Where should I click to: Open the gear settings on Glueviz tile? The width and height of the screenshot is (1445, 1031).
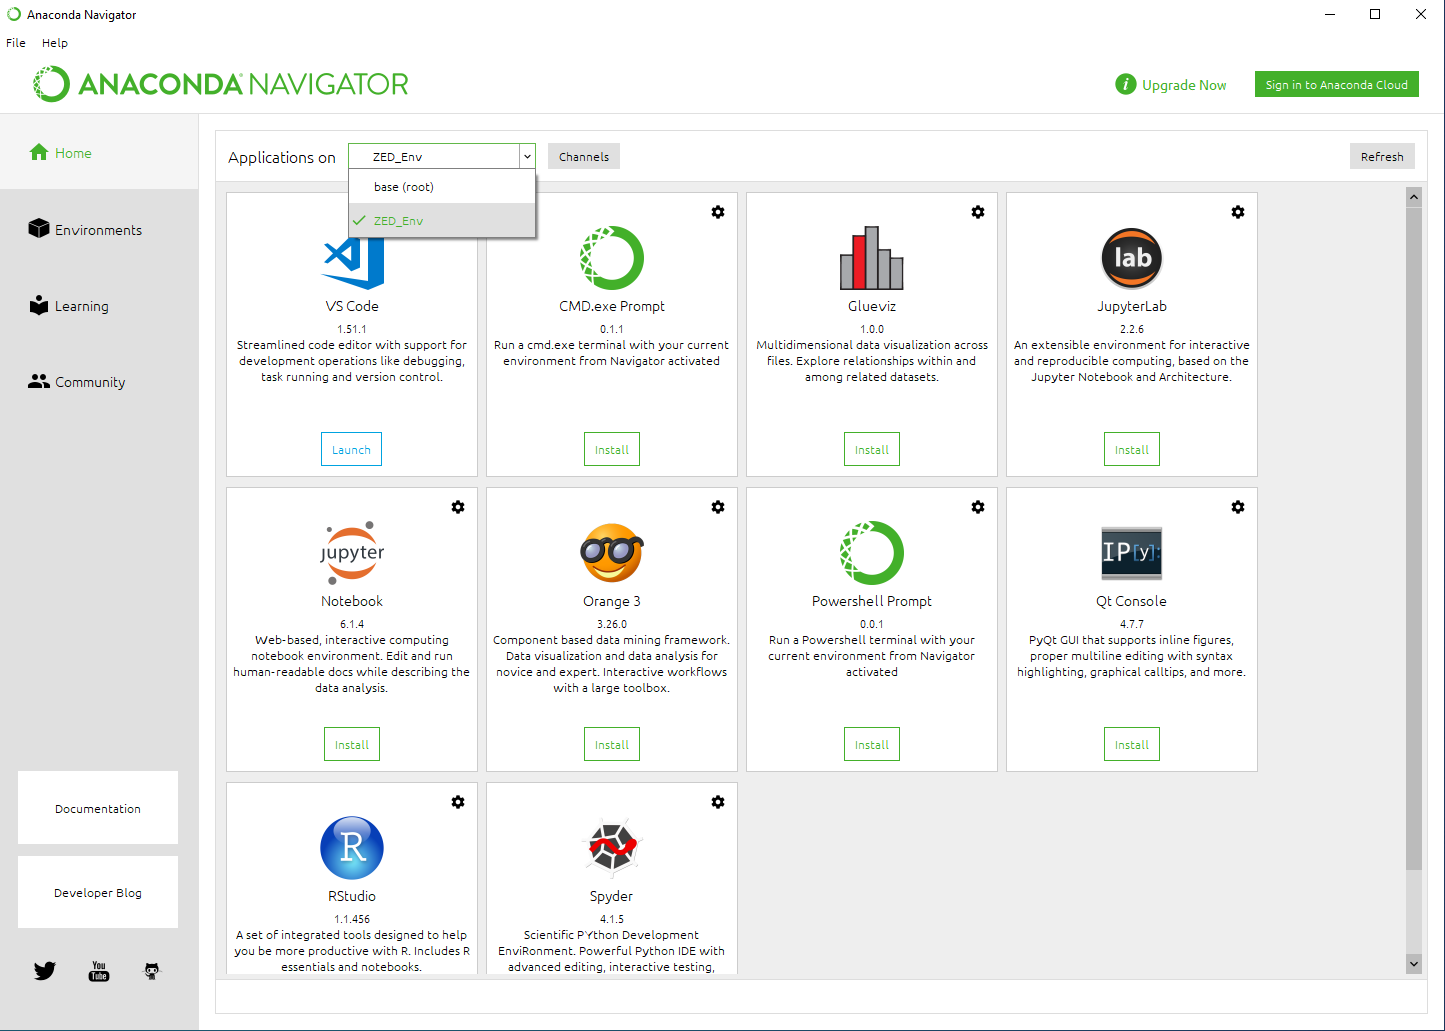977,212
